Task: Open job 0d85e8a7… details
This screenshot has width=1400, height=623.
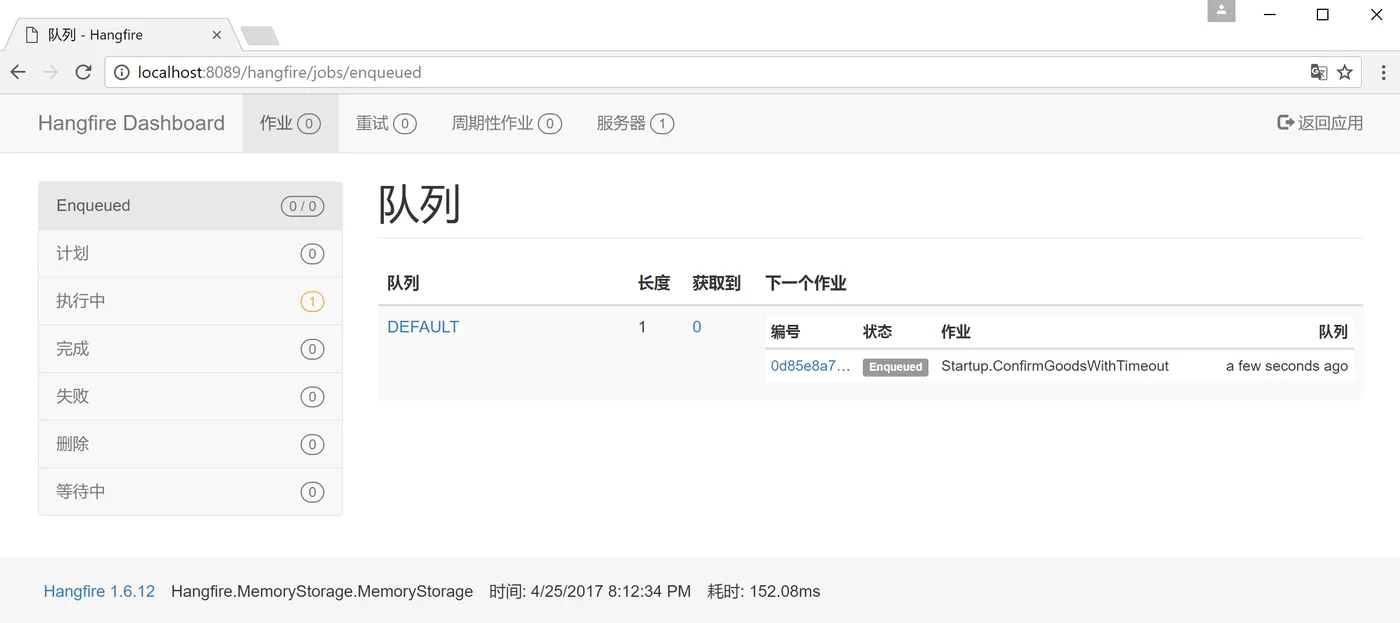Action: click(x=810, y=366)
